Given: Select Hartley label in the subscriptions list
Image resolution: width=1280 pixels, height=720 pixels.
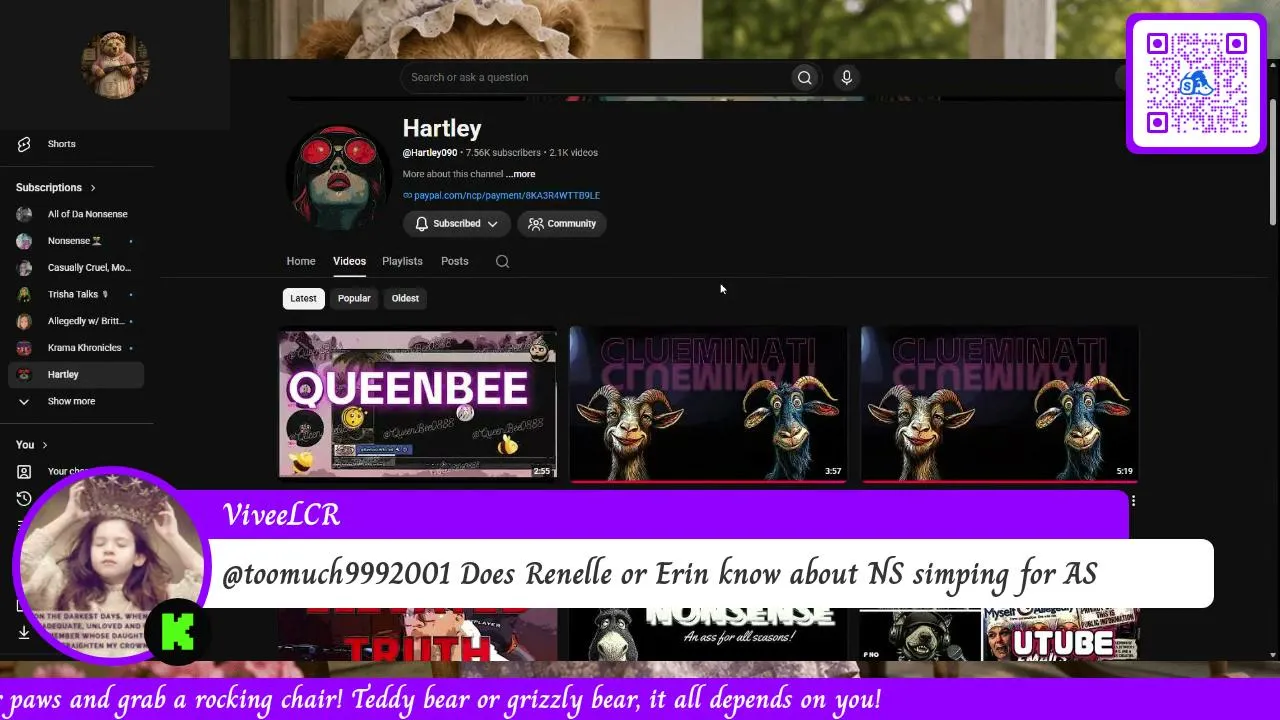Looking at the screenshot, I should pyautogui.click(x=63, y=375).
